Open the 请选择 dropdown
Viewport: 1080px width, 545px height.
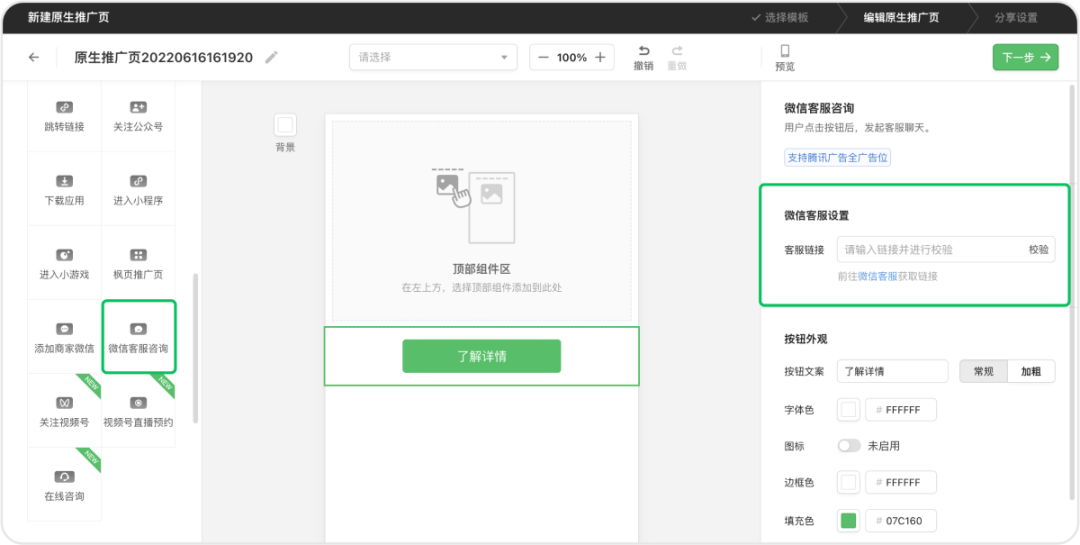(x=433, y=57)
